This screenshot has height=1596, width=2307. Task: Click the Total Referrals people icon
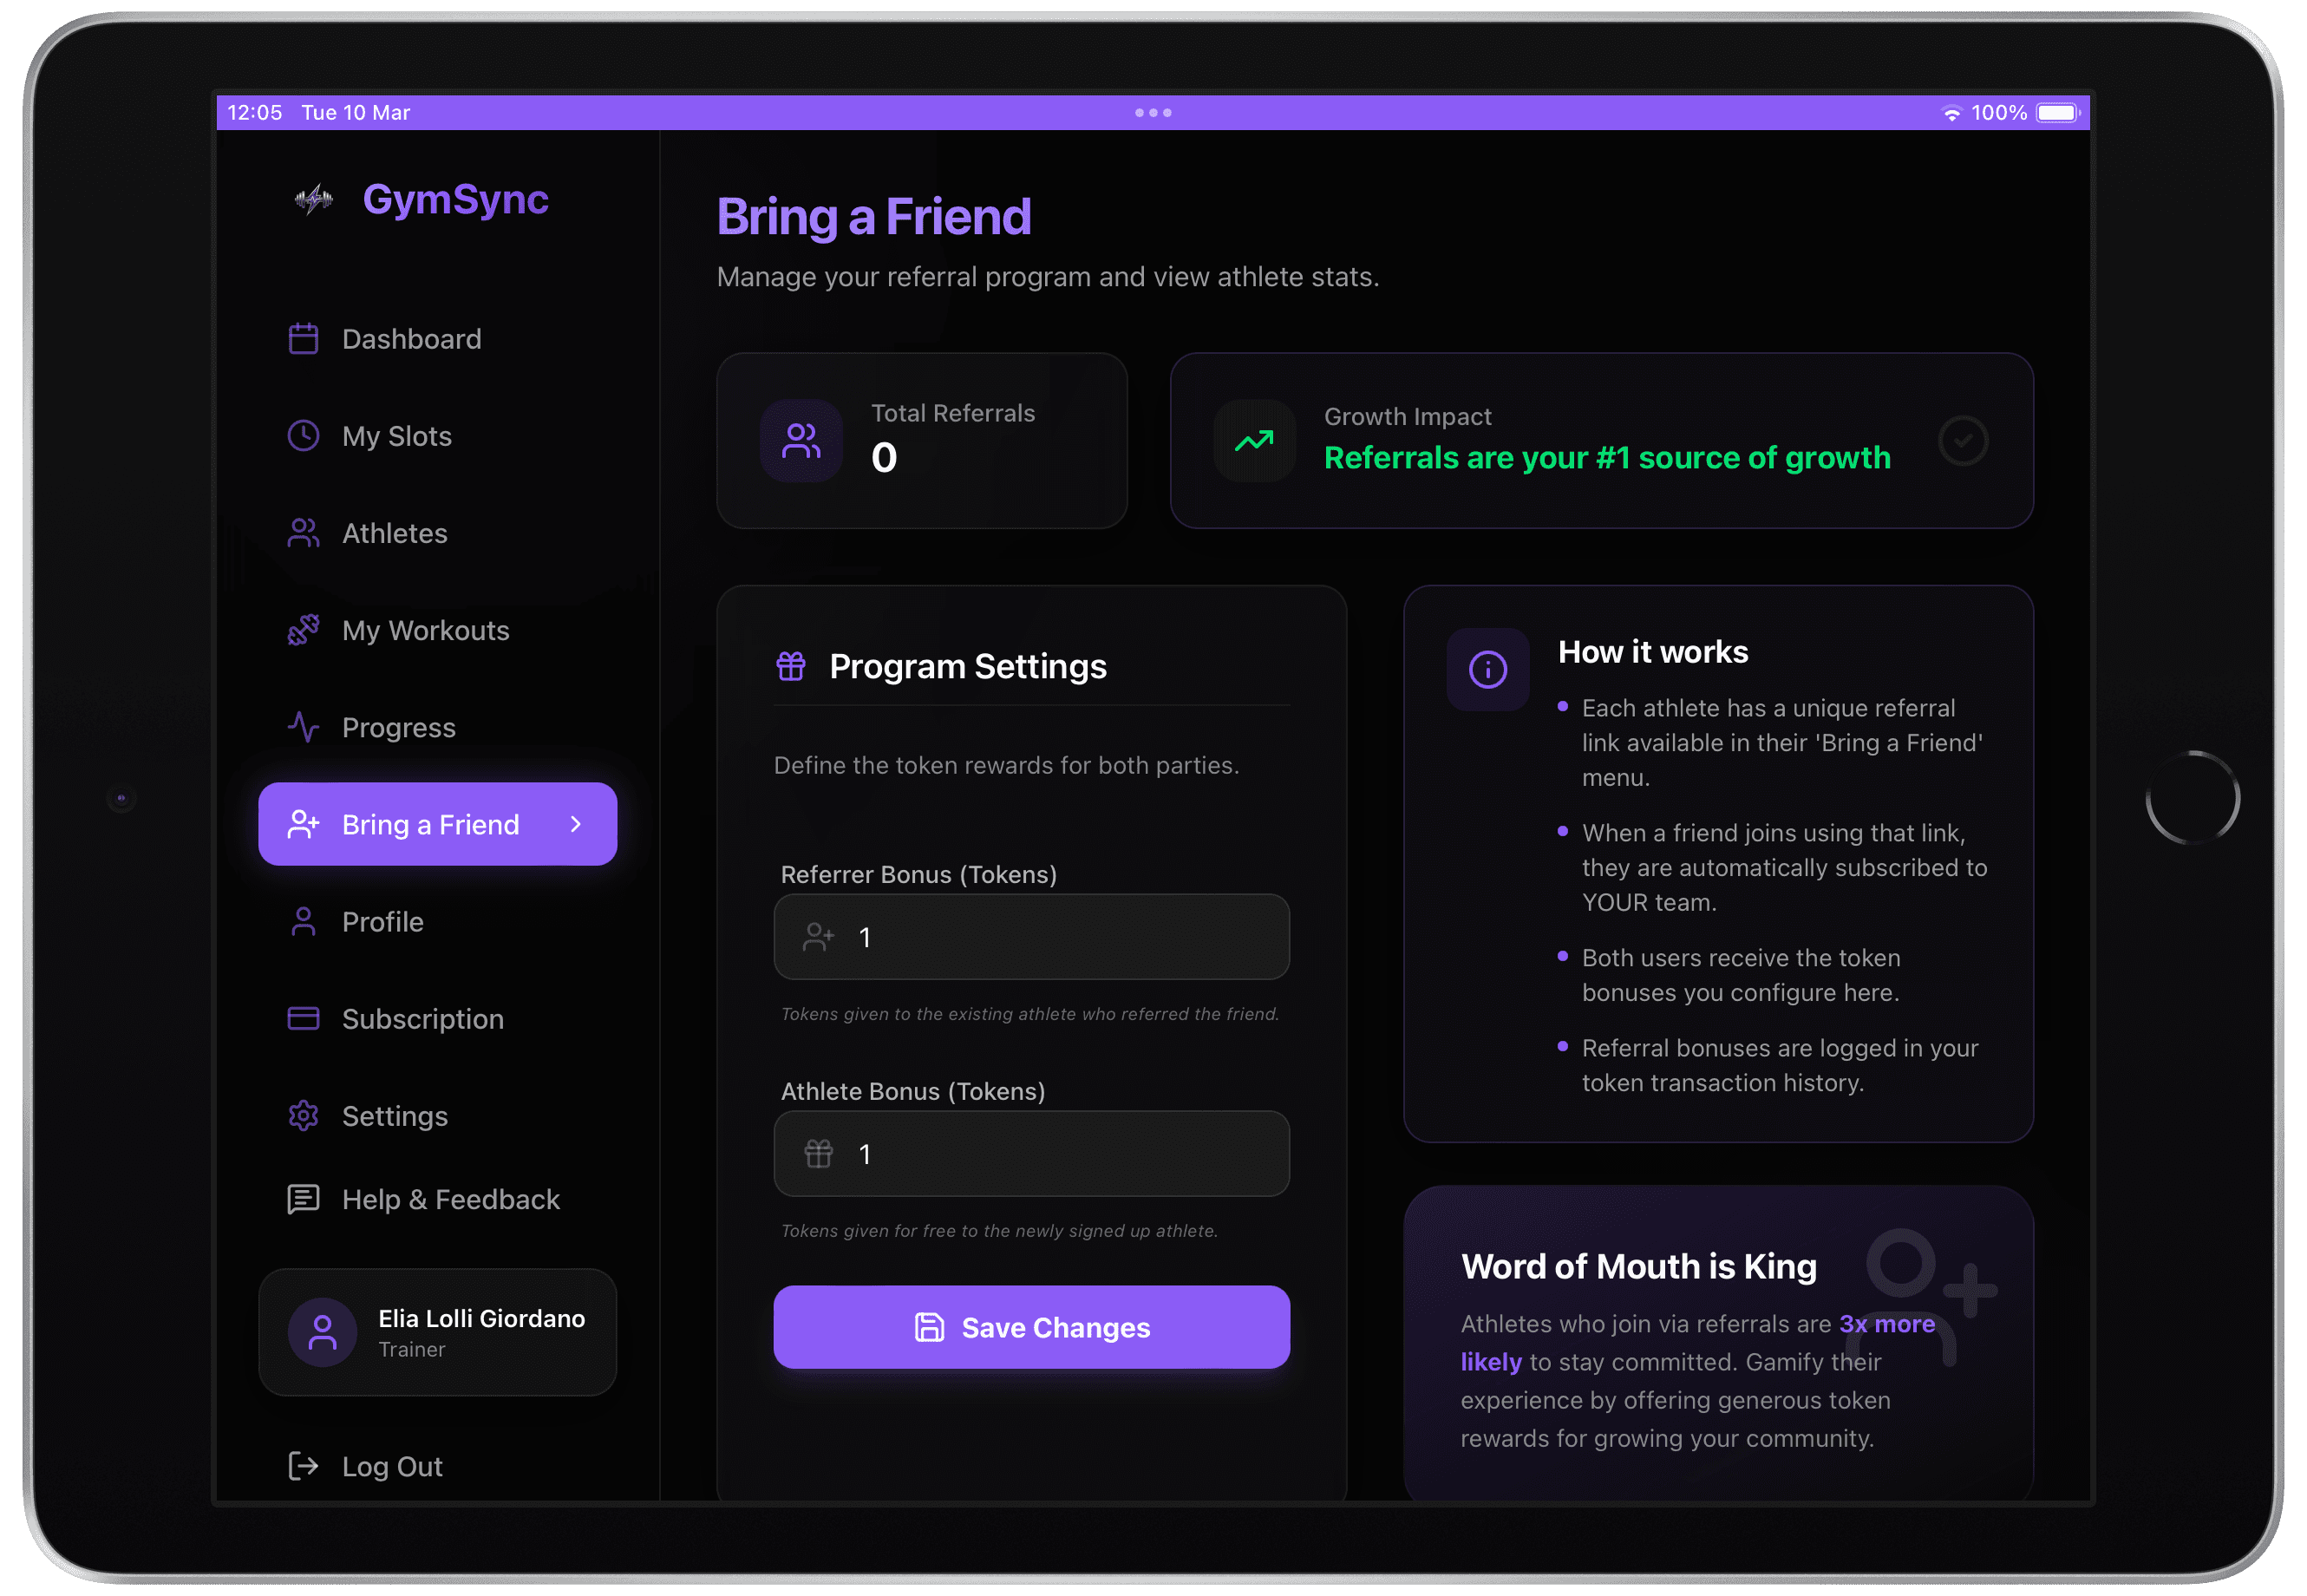(x=800, y=440)
